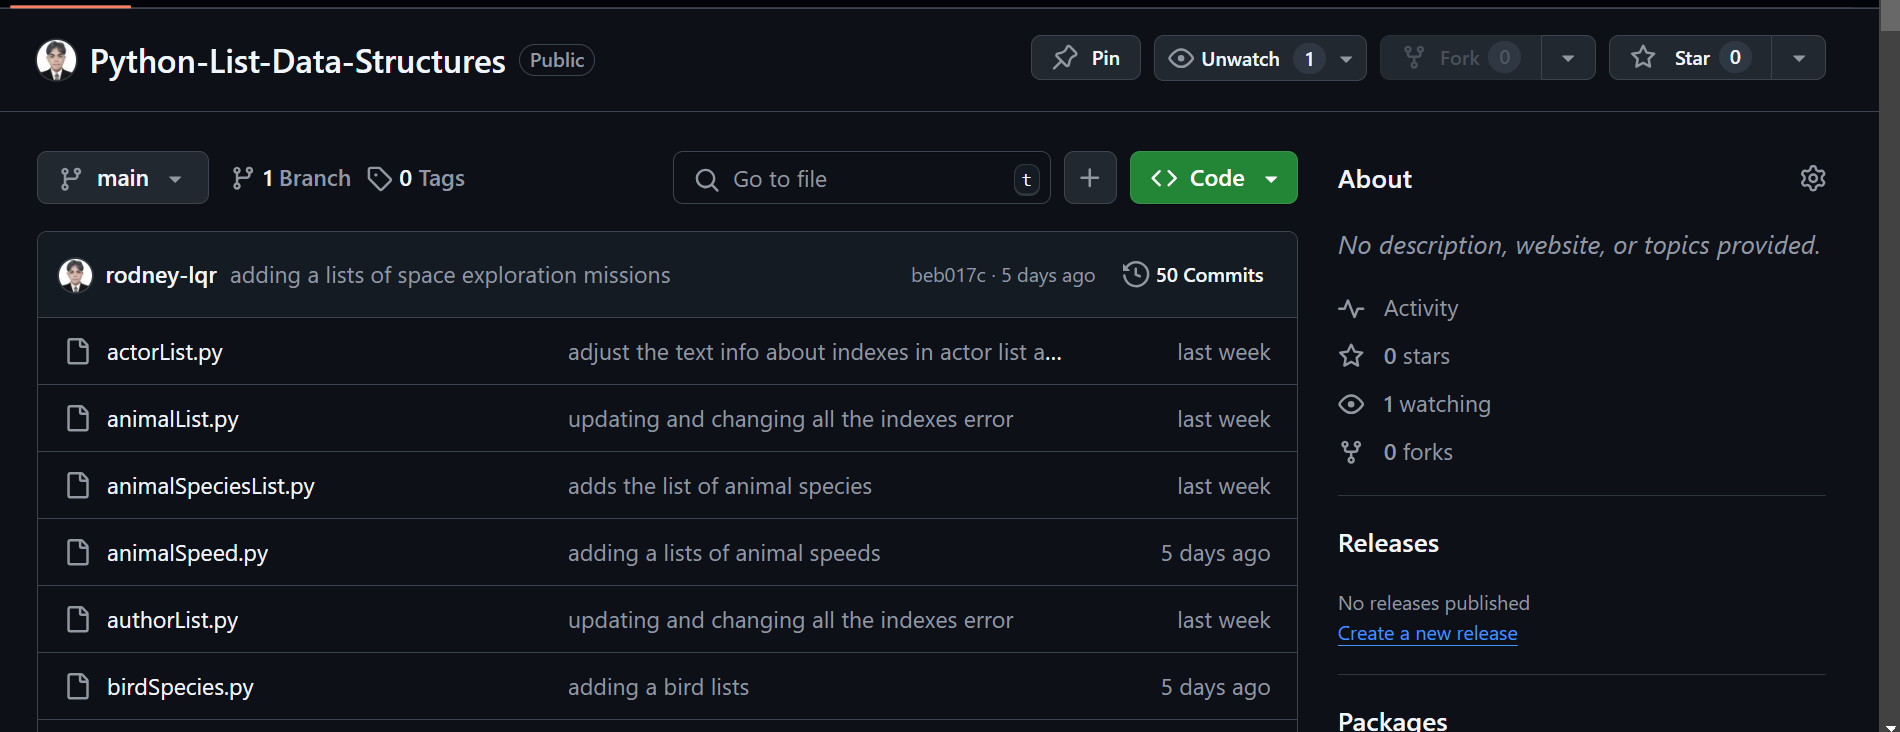The height and width of the screenshot is (732, 1900).
Task: Click the Activity pulse icon
Action: (x=1351, y=308)
